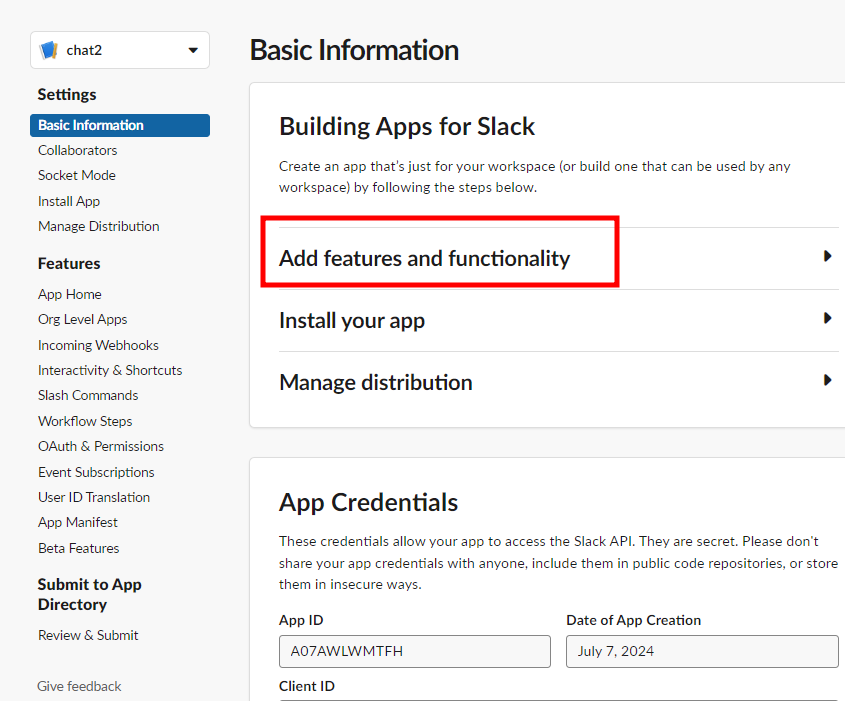This screenshot has width=845, height=701.
Task: Click the Date of App Creation field
Action: (702, 651)
